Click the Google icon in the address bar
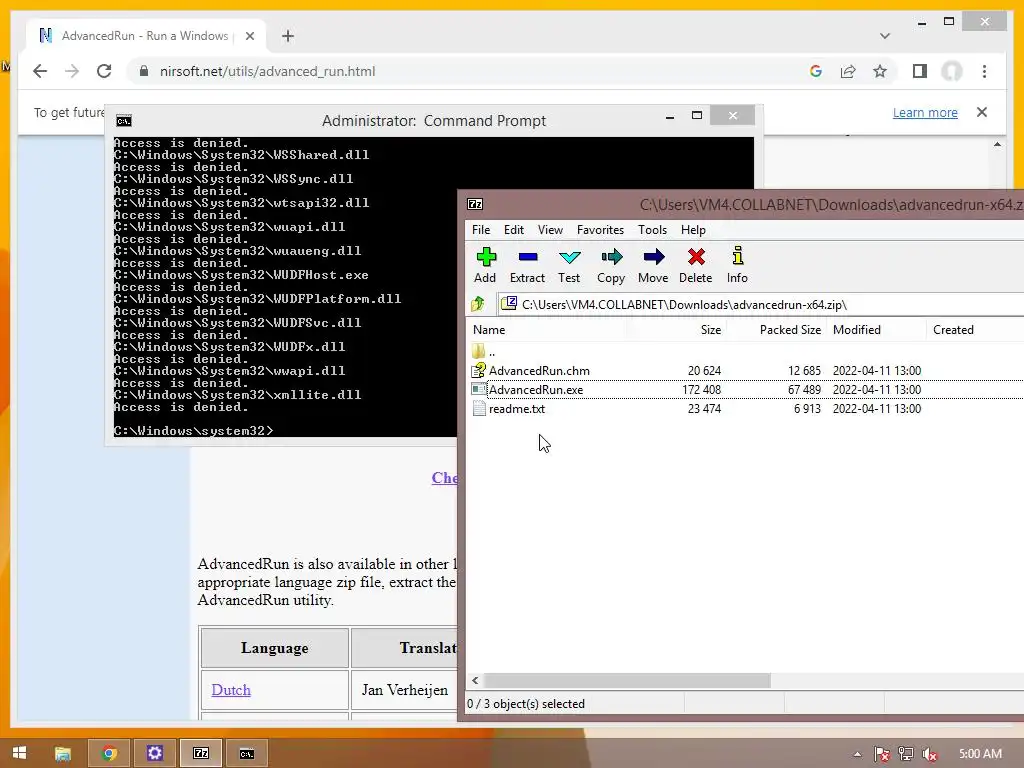Image resolution: width=1024 pixels, height=768 pixels. 816,71
